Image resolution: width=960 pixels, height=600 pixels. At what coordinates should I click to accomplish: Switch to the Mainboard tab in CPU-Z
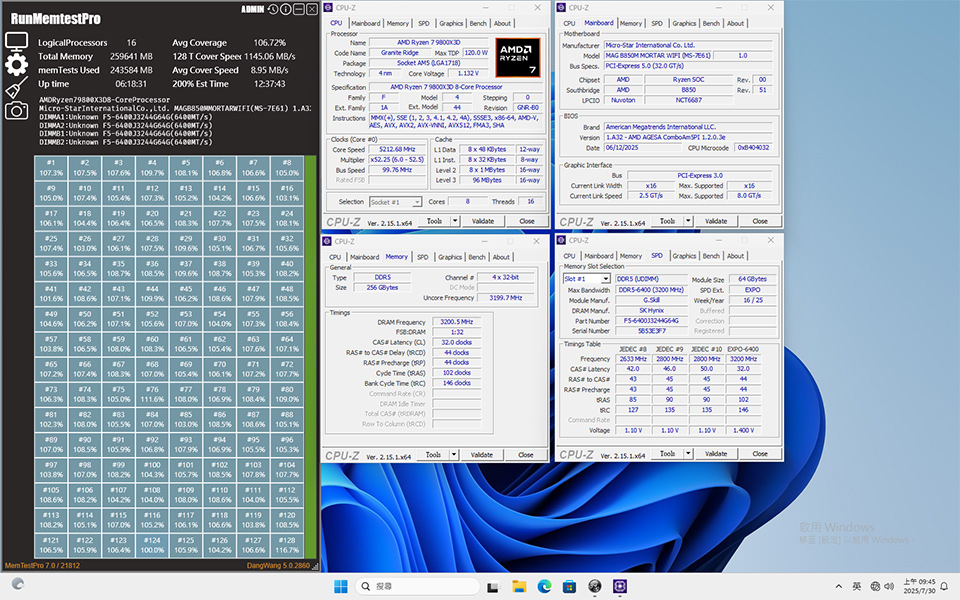(x=364, y=22)
